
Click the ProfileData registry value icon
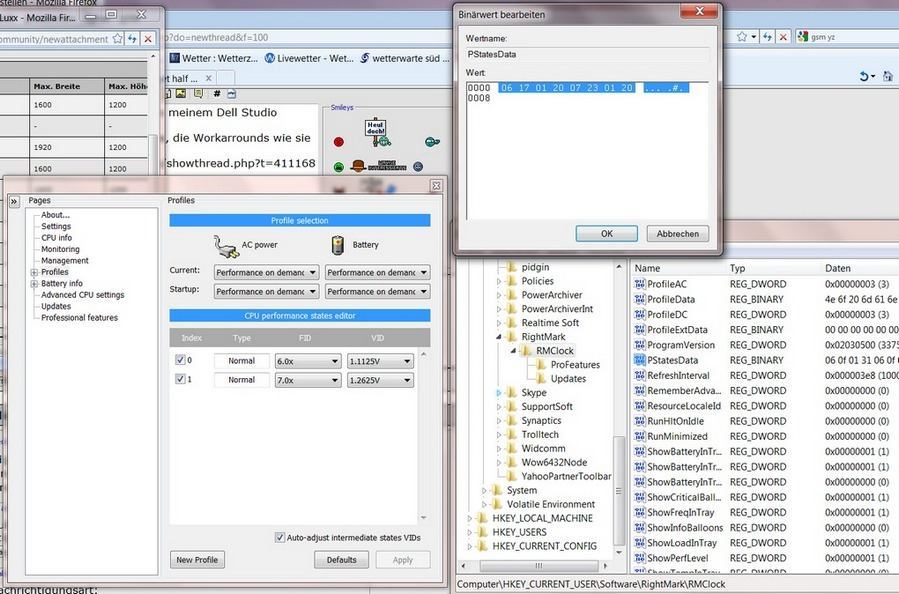point(639,299)
